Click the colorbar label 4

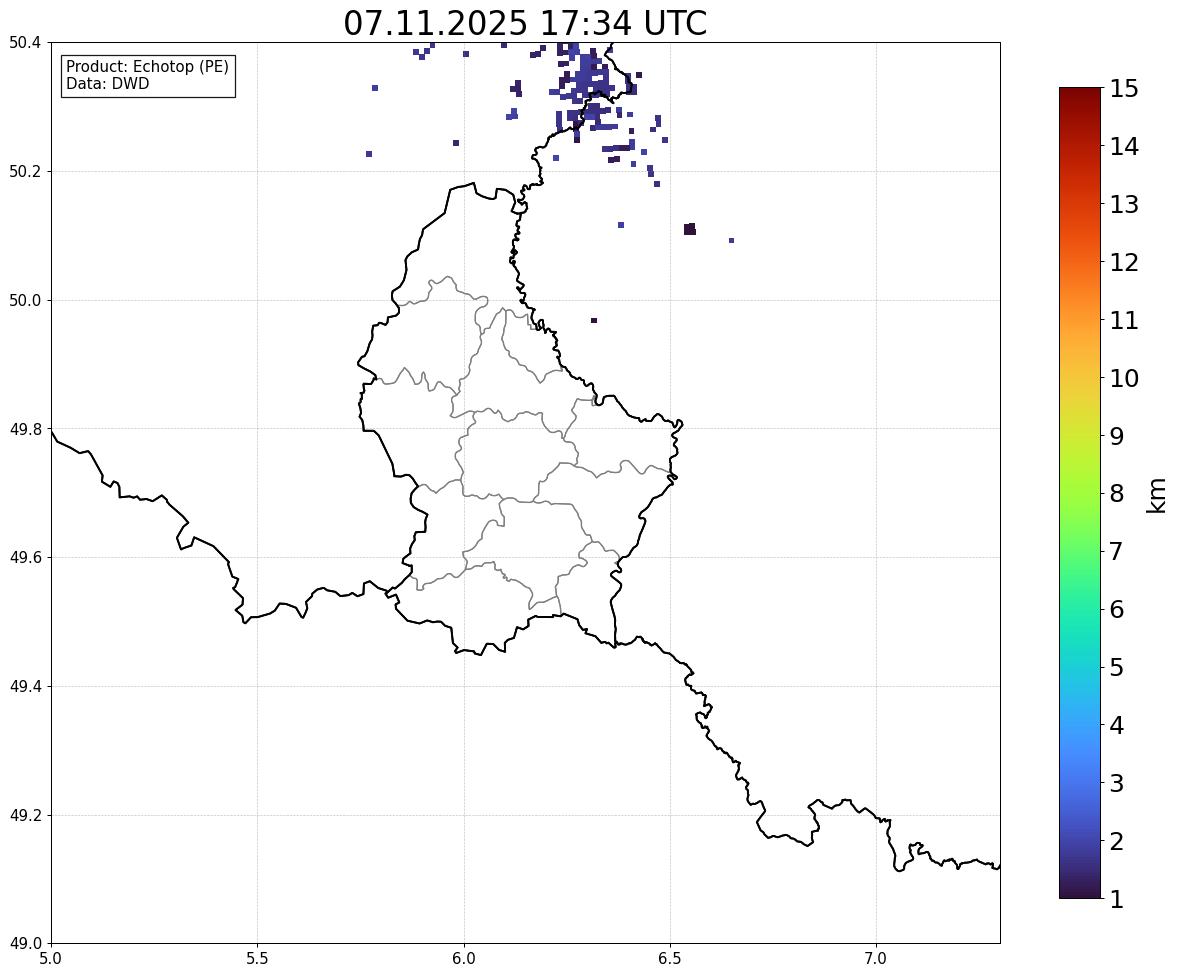[x=1116, y=725]
